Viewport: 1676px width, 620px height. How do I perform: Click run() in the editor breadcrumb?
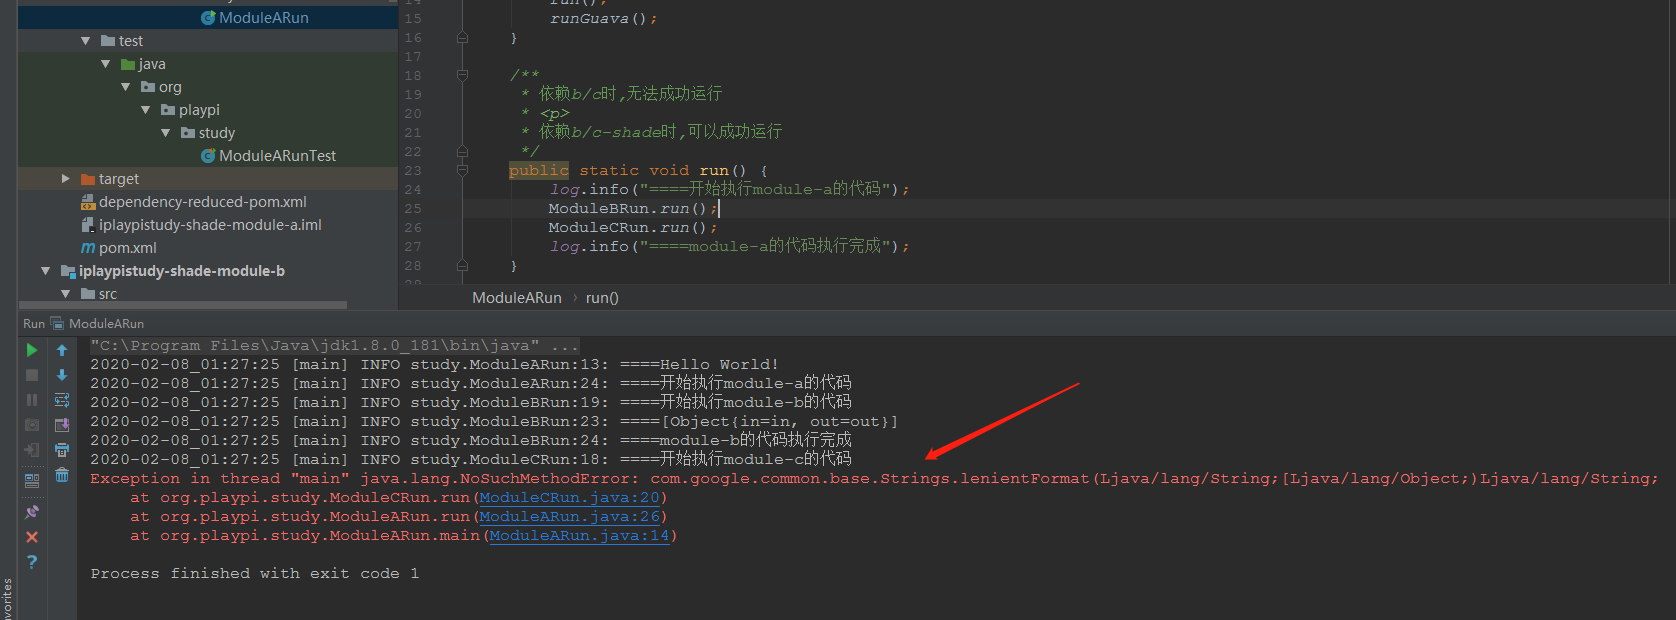(602, 298)
